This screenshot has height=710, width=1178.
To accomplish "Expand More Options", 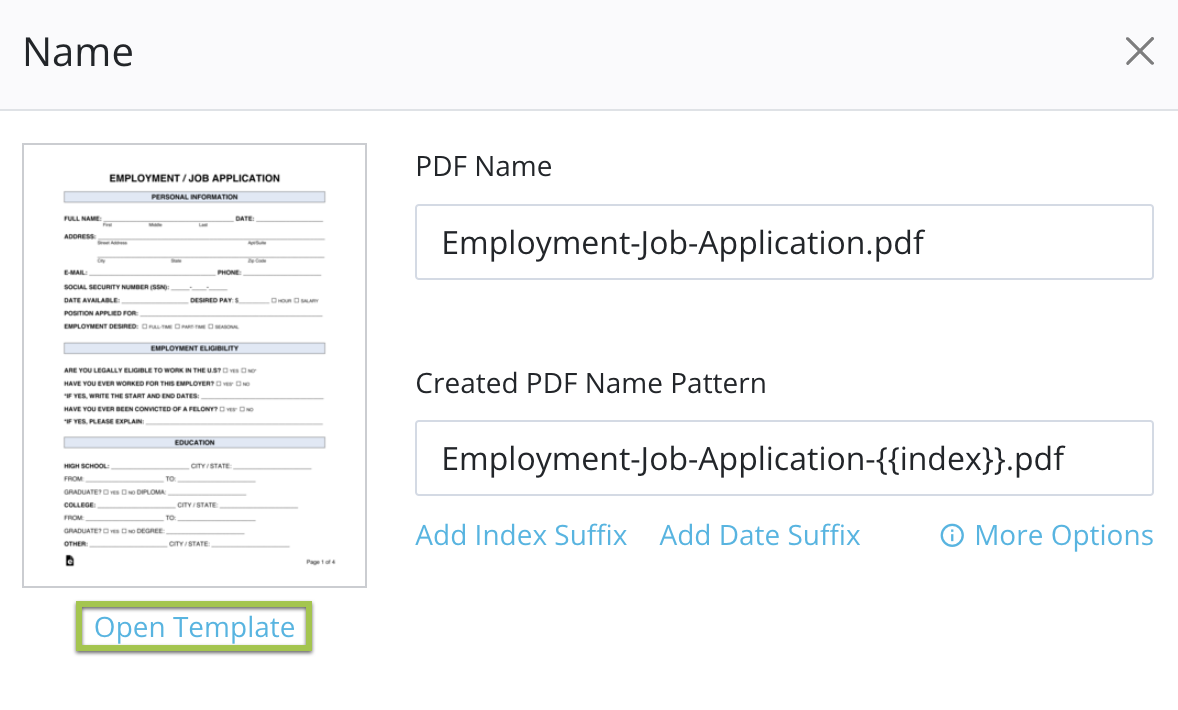I will pos(1063,536).
